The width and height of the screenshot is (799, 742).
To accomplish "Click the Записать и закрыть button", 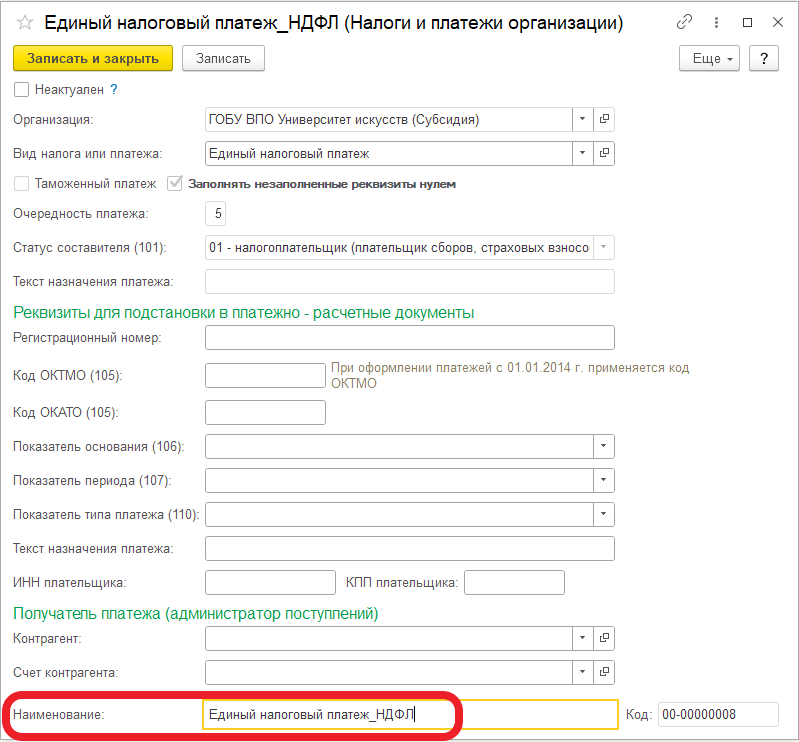I will click(93, 59).
